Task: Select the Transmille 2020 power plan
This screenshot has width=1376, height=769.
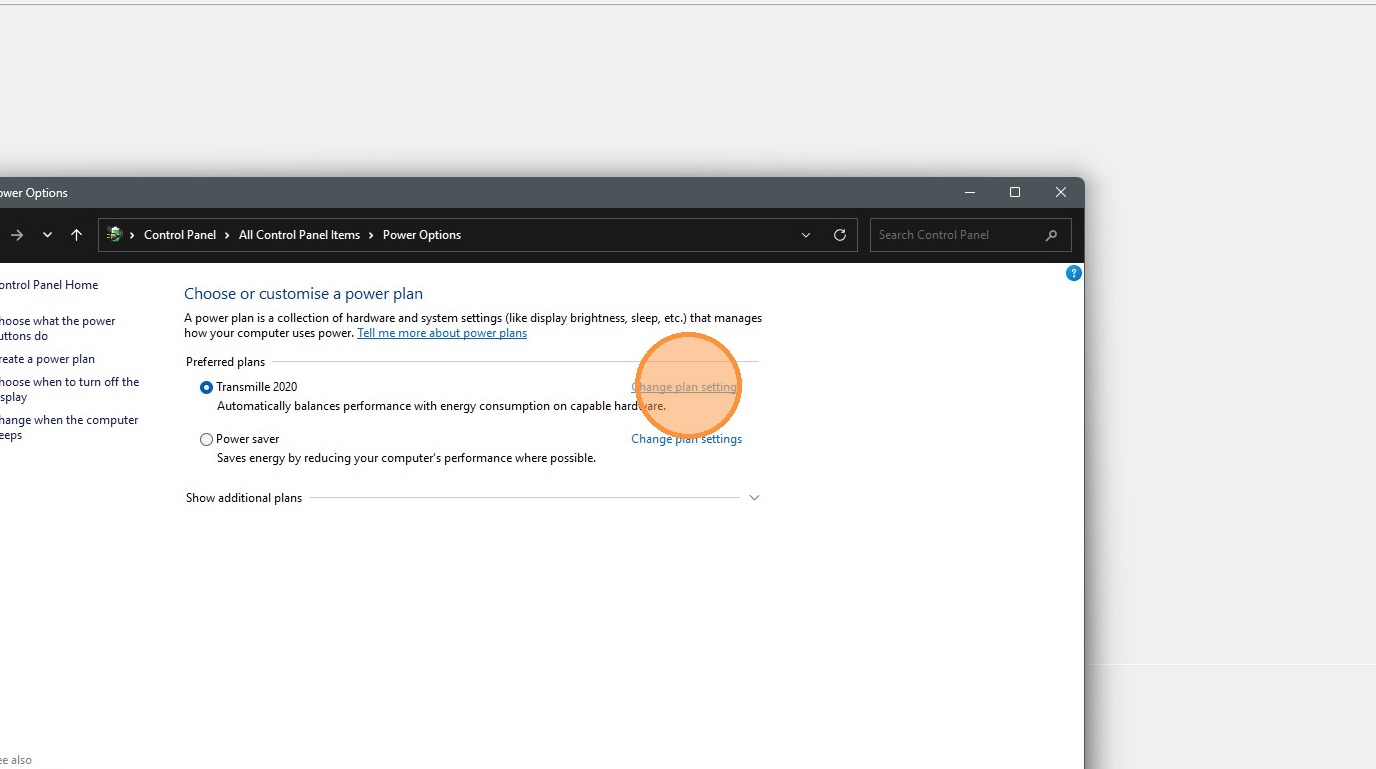Action: point(207,387)
